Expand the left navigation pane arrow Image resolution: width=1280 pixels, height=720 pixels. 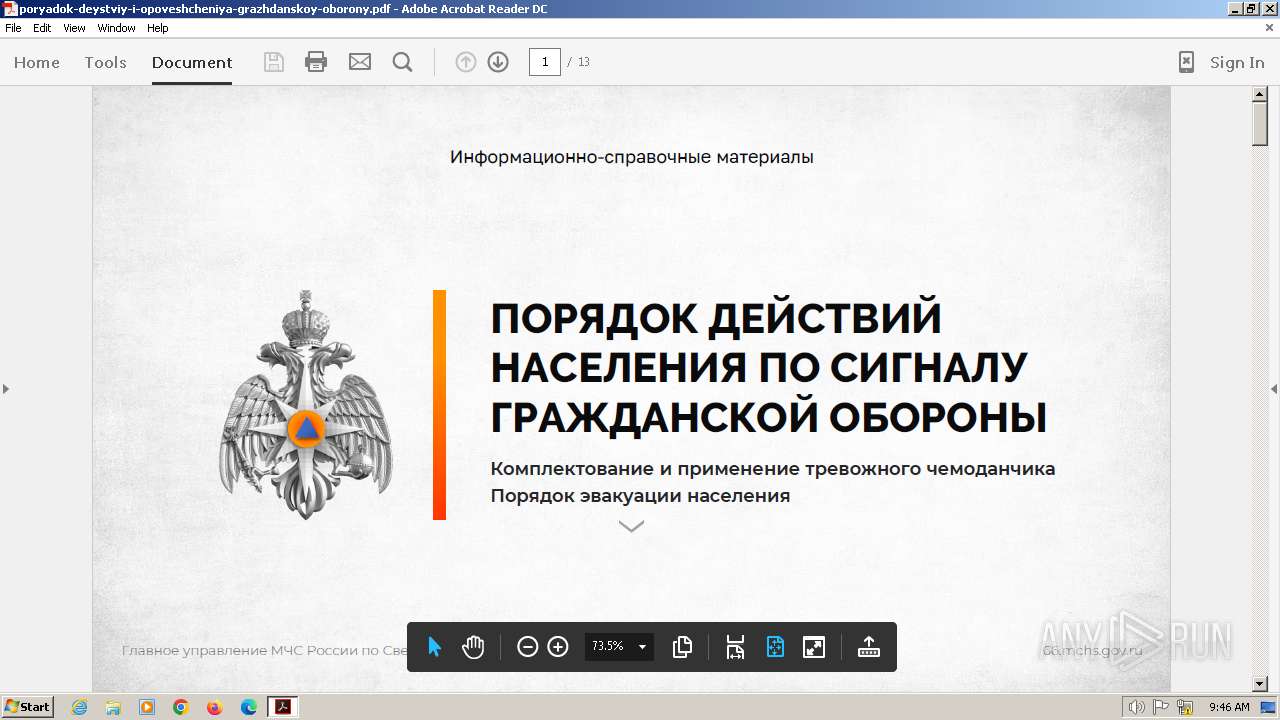pos(5,389)
